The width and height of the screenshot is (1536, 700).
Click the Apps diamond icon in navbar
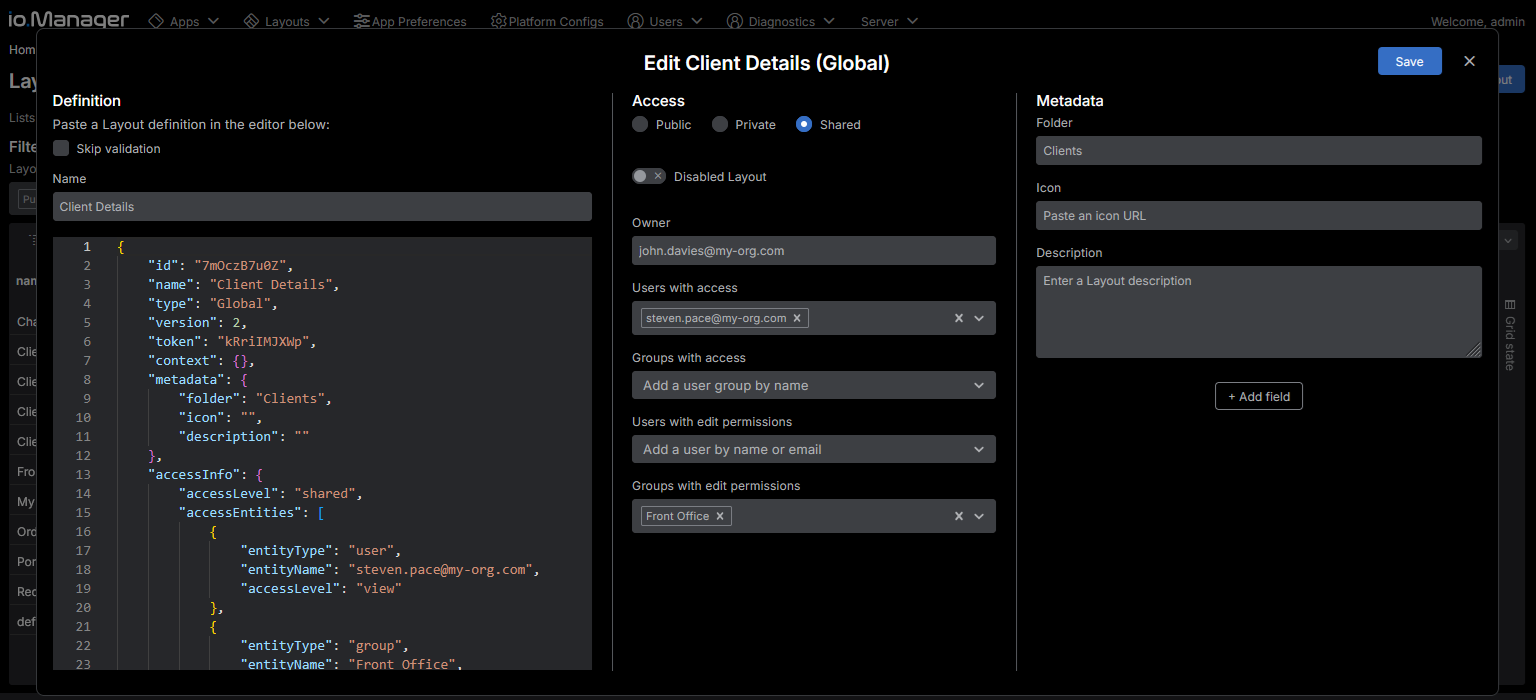pyautogui.click(x=156, y=21)
